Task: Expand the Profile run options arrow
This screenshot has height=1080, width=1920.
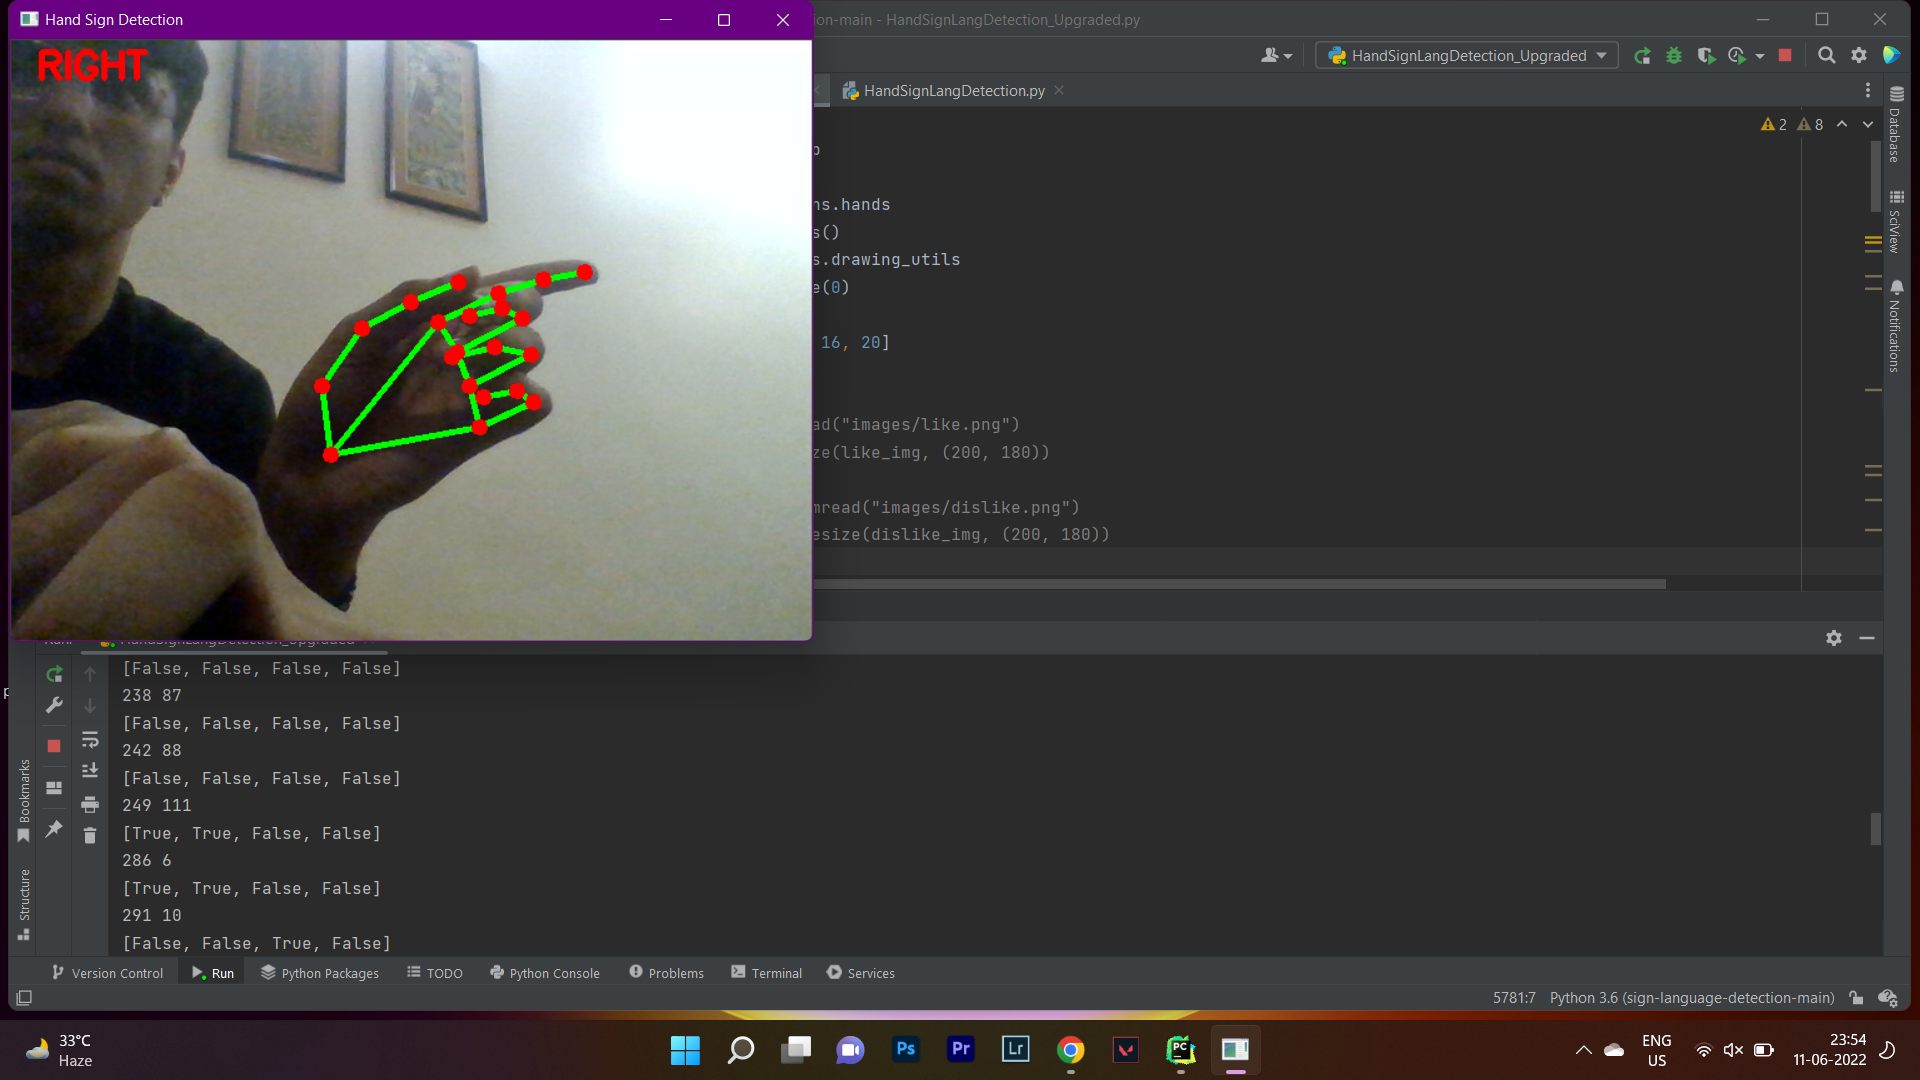Action: click(x=1760, y=56)
